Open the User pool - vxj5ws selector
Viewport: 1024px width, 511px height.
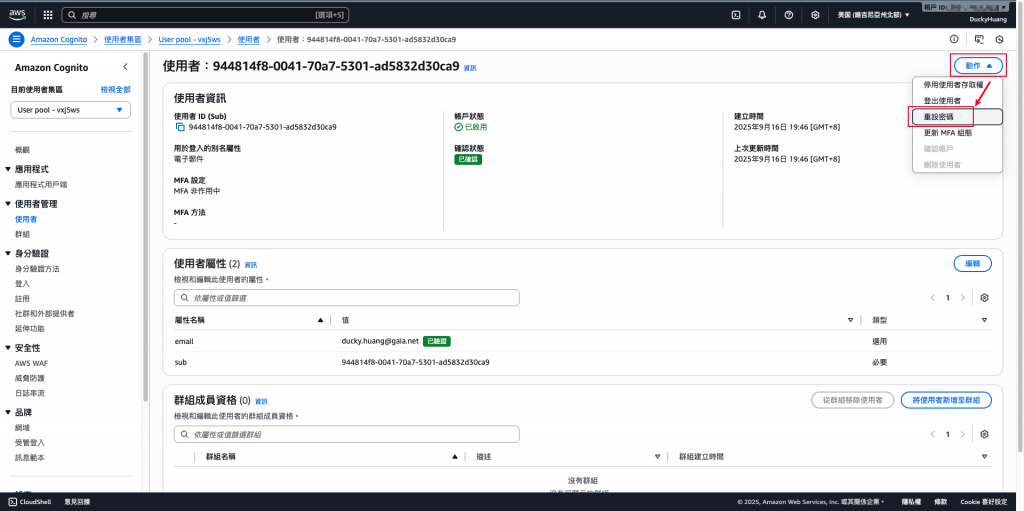coord(71,110)
